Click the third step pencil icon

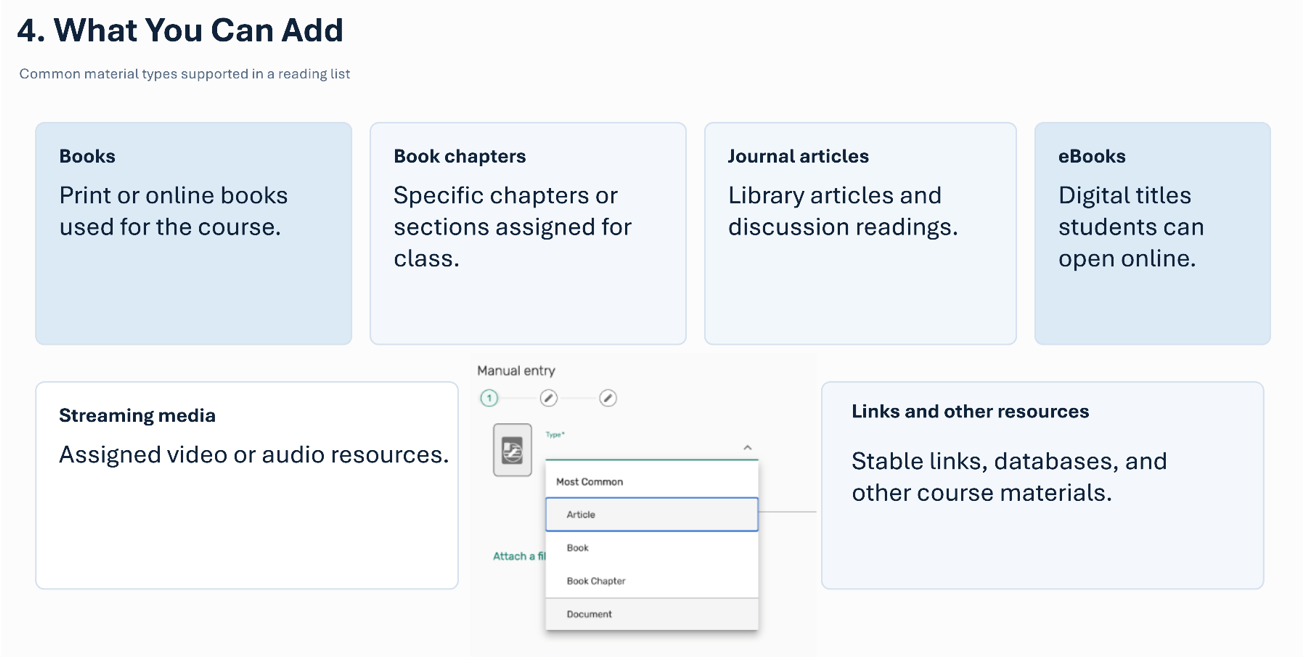point(608,398)
